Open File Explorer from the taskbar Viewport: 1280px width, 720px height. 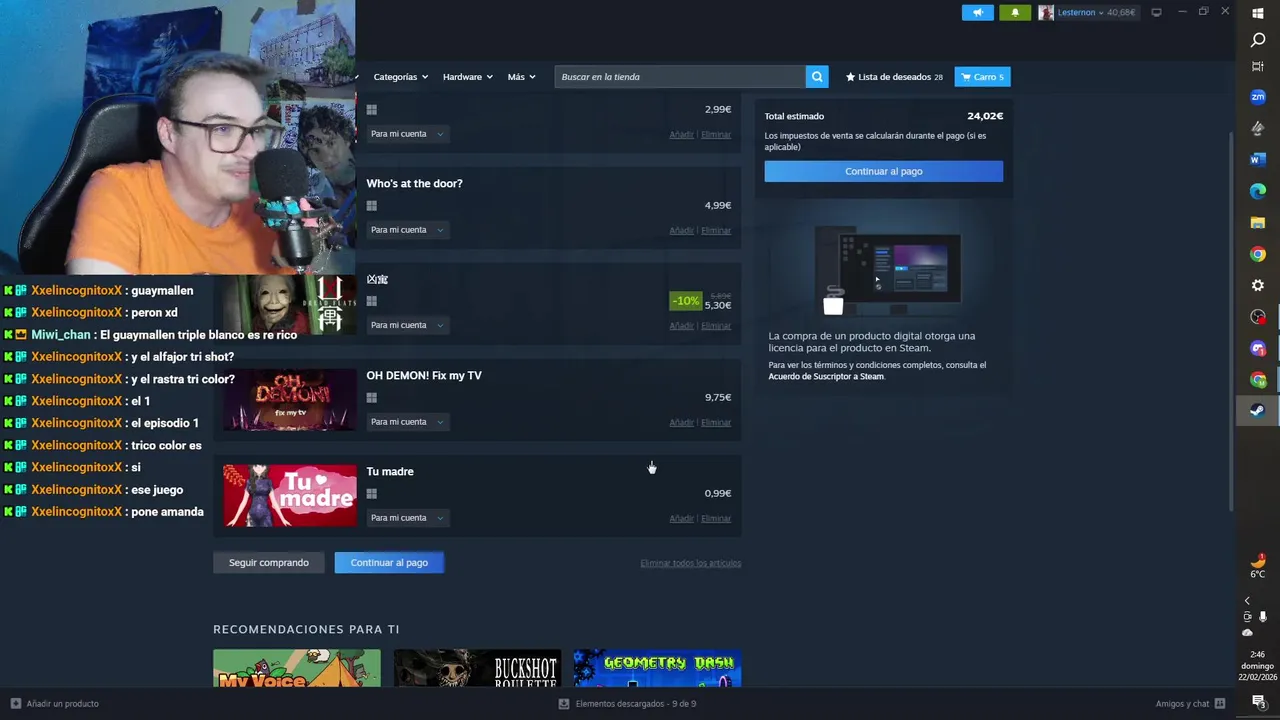point(1258,222)
